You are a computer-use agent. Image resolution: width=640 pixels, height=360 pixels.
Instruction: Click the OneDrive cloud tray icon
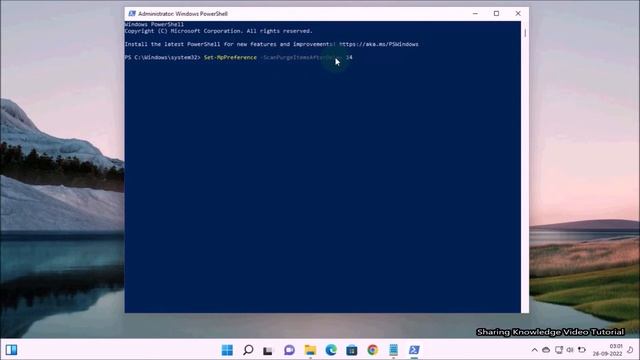point(546,350)
